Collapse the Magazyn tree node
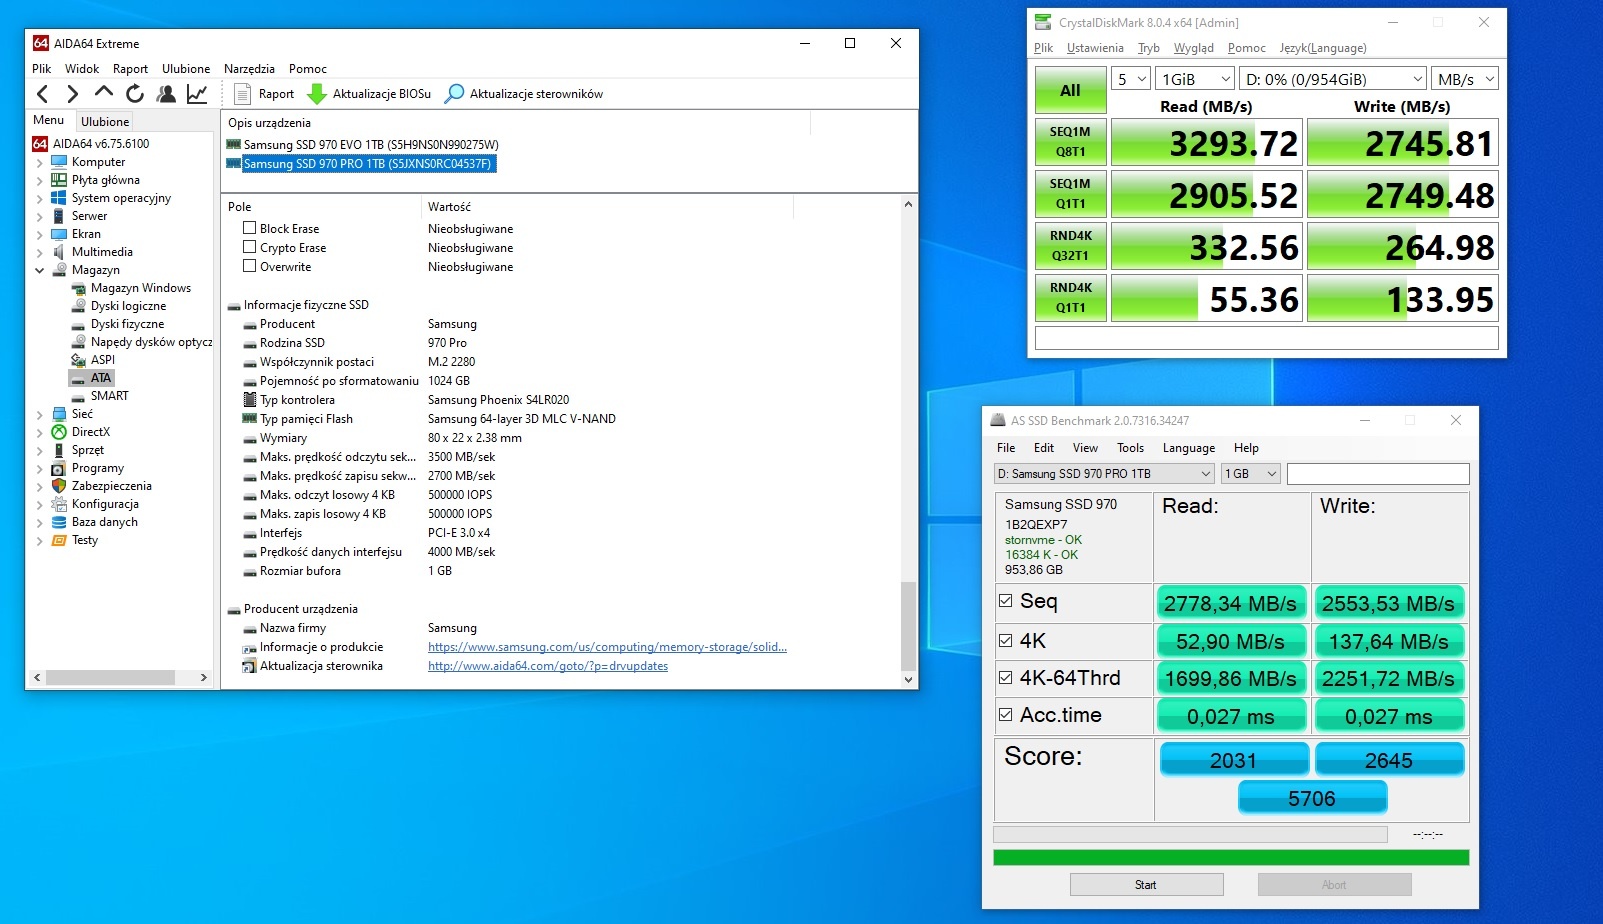The image size is (1603, 924). tap(40, 270)
